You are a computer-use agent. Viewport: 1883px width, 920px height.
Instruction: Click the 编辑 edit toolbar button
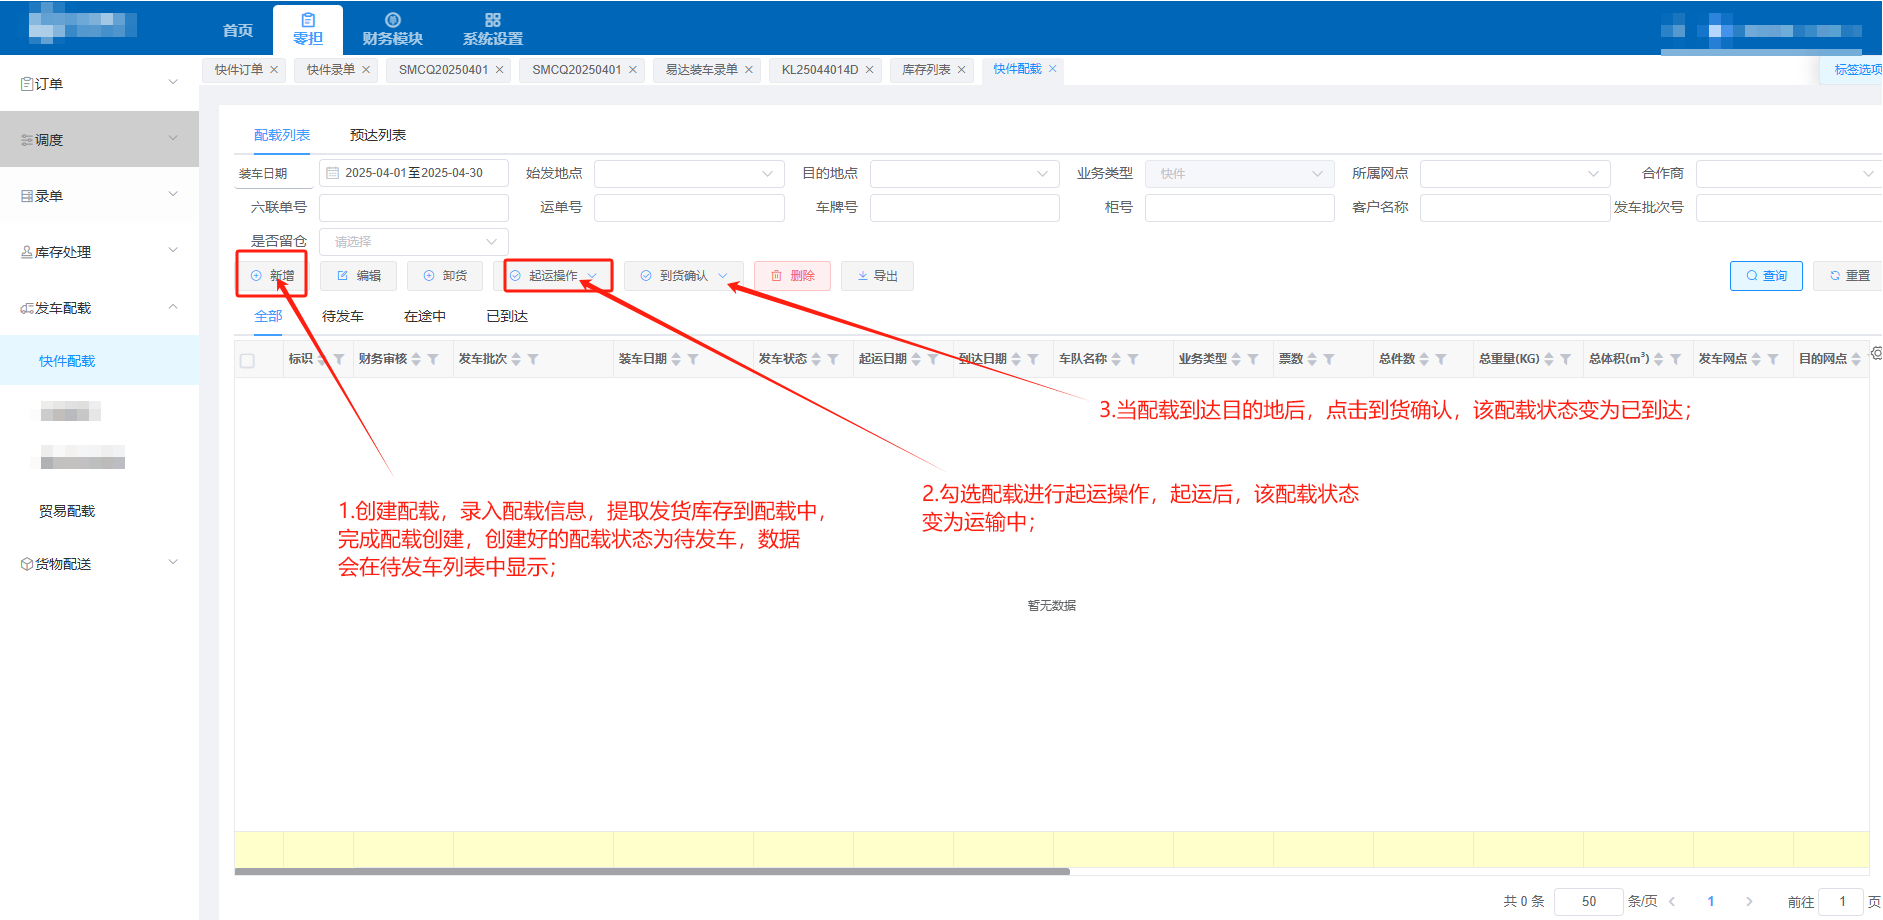(358, 276)
